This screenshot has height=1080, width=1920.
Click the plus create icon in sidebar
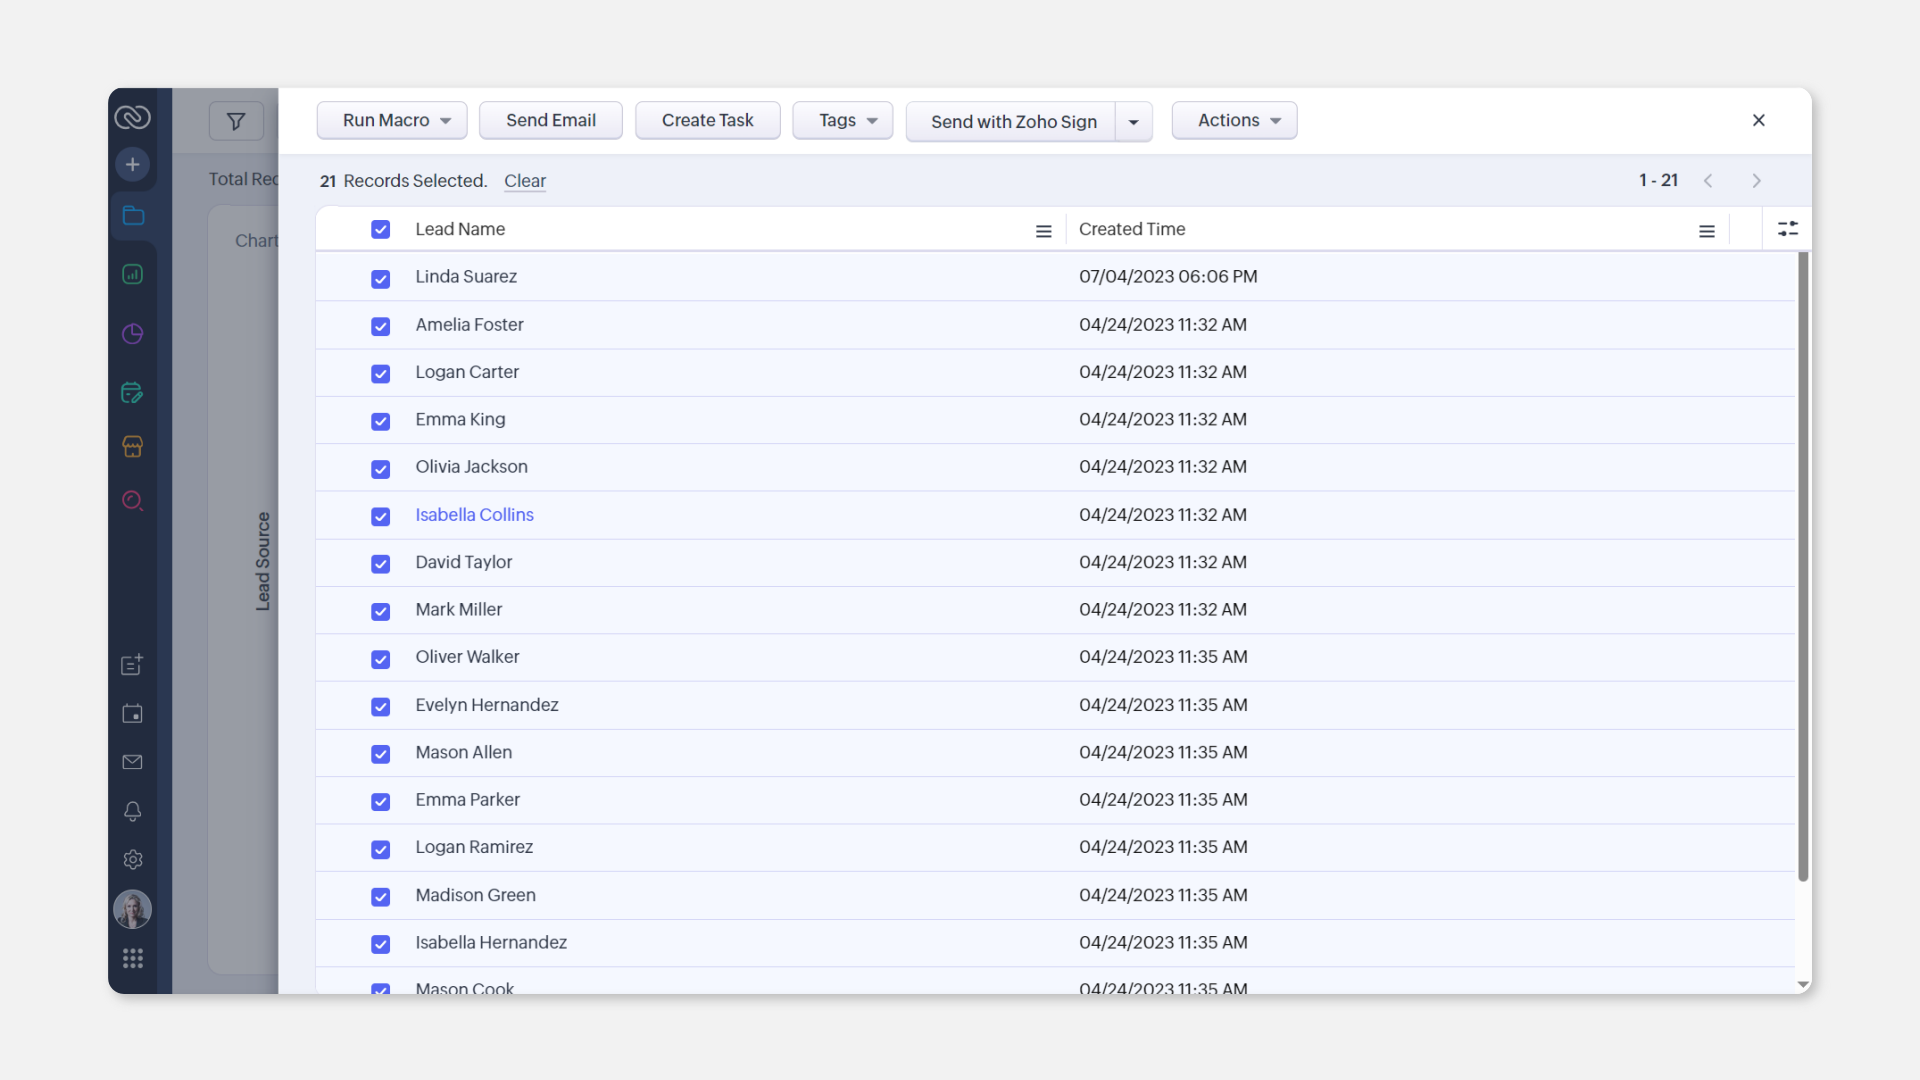tap(132, 164)
